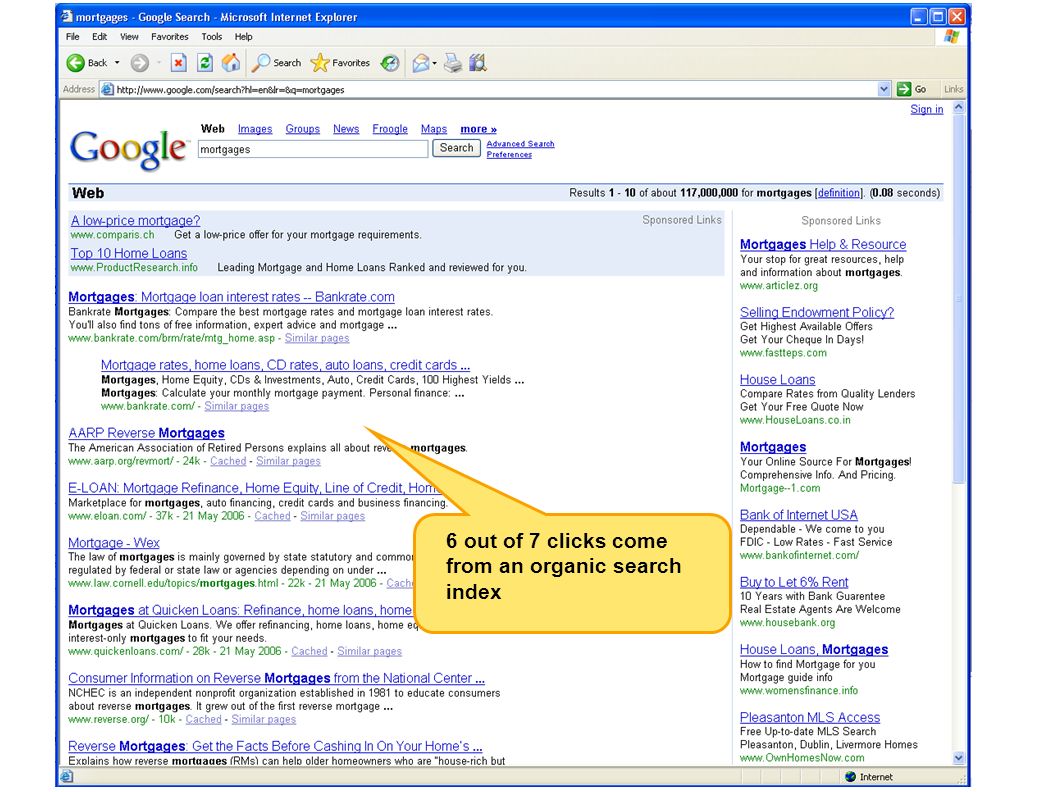Open the Favorites star button
The height and width of the screenshot is (792, 1056).
[x=340, y=63]
